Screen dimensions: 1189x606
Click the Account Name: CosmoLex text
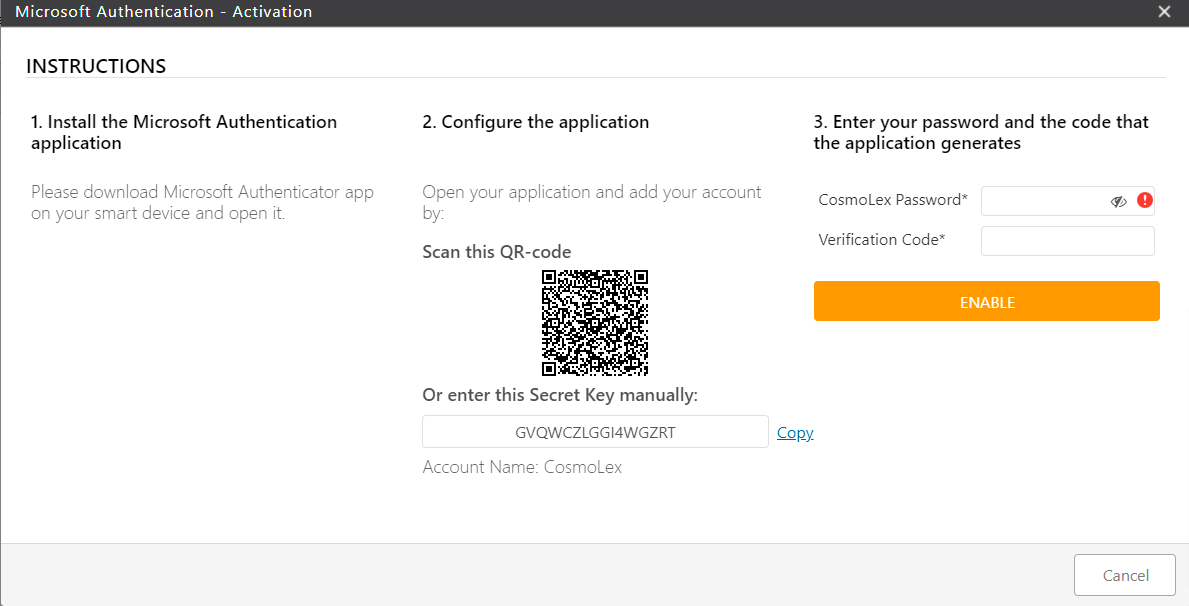point(521,466)
